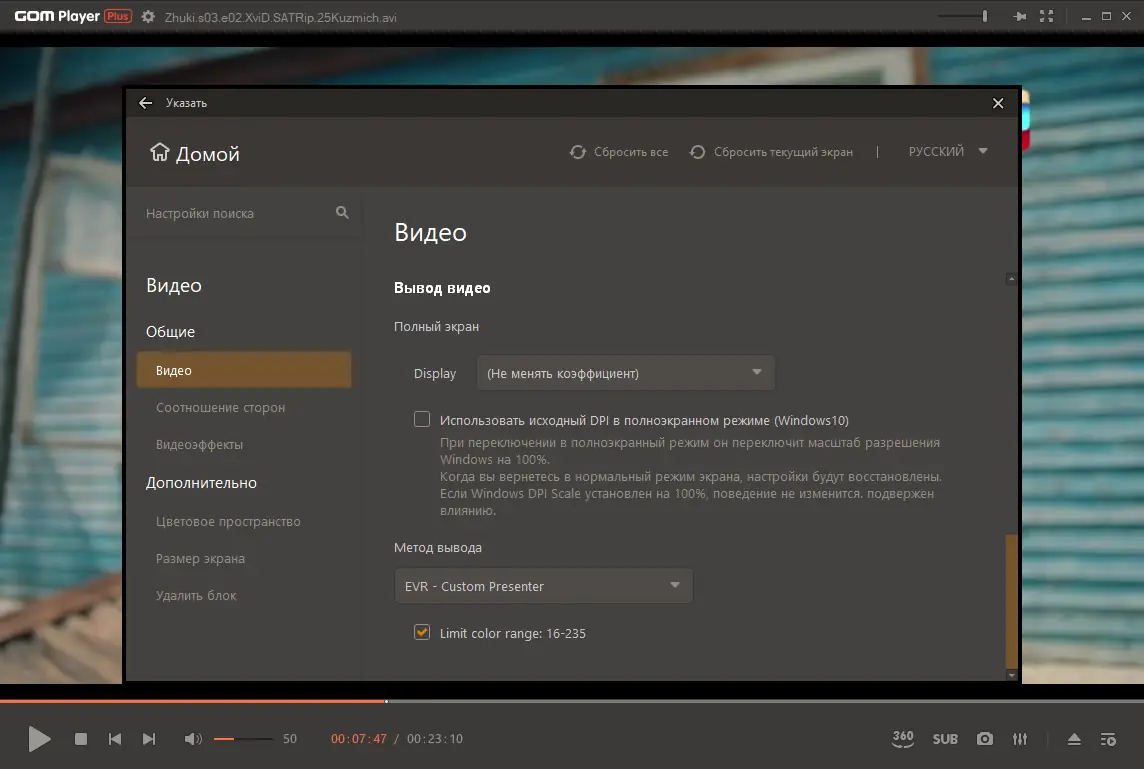Click the Общие section heading in sidebar
The width and height of the screenshot is (1144, 769).
pyautogui.click(x=170, y=332)
